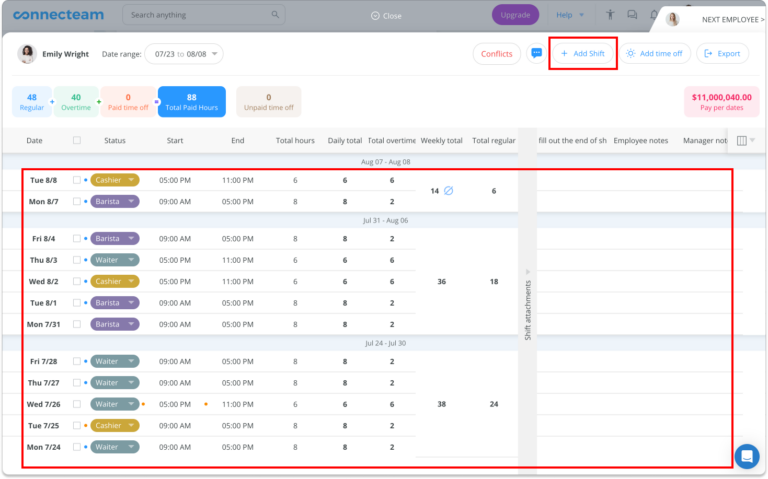Click the Connecteam logo

pyautogui.click(x=58, y=15)
